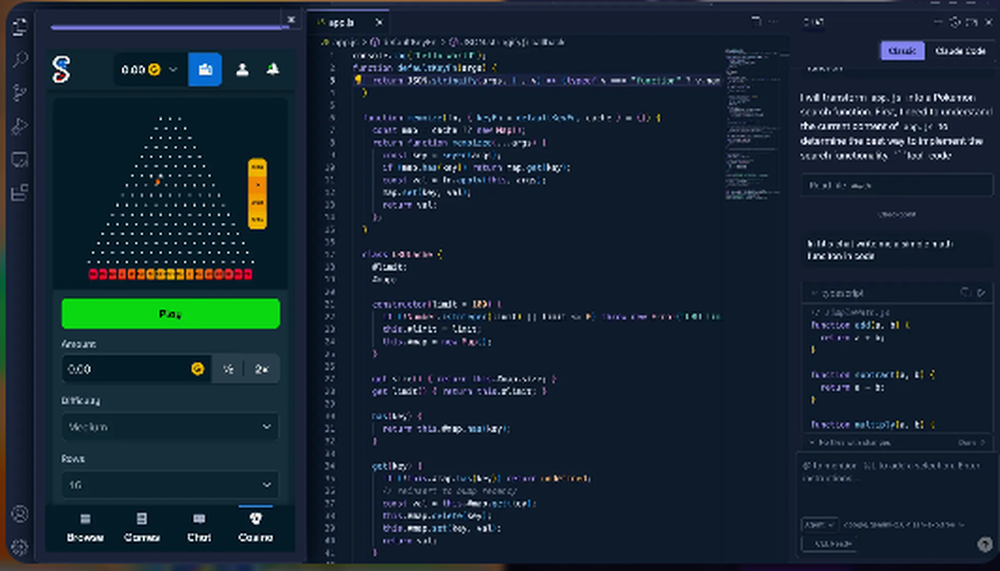Viewport: 1000px width, 571px height.
Task: Close the chat panel with the X icon
Action: [989, 22]
